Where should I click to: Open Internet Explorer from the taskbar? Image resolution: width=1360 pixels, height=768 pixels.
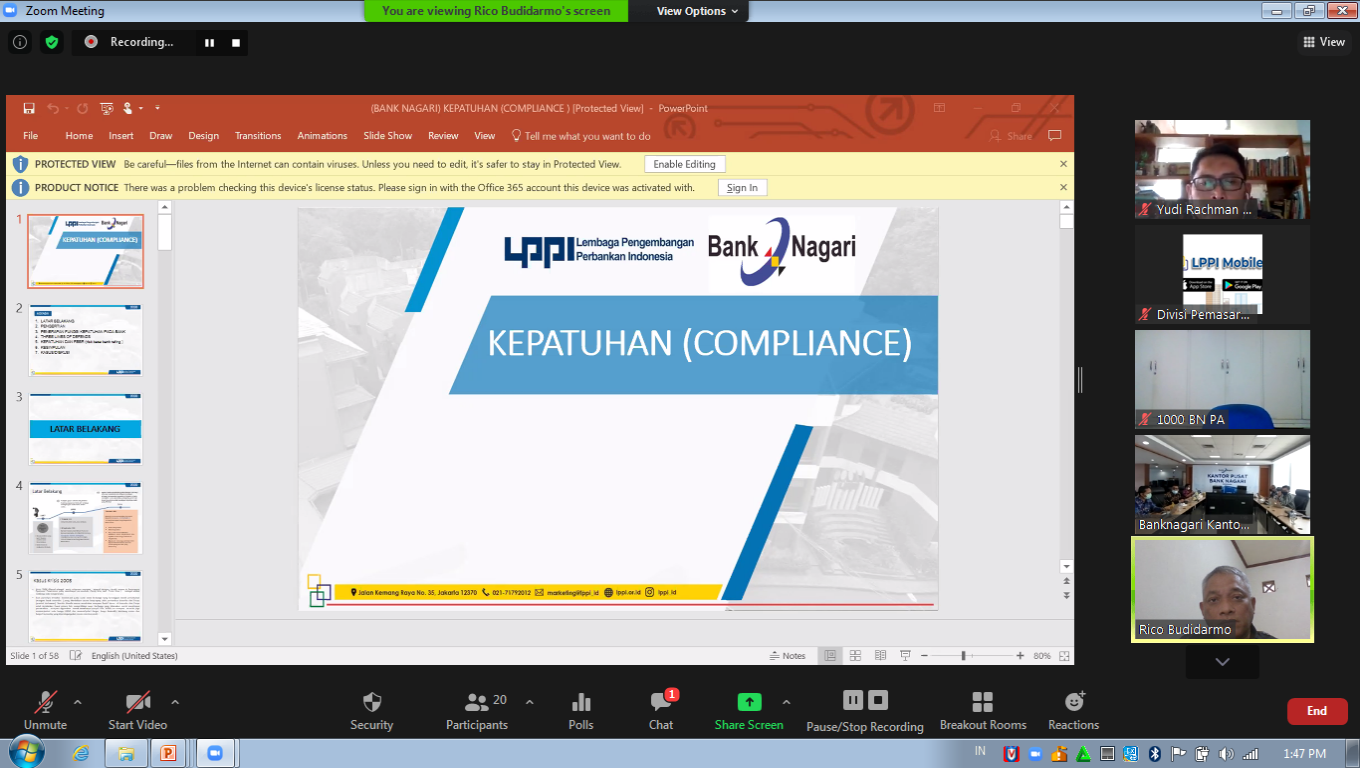click(81, 753)
